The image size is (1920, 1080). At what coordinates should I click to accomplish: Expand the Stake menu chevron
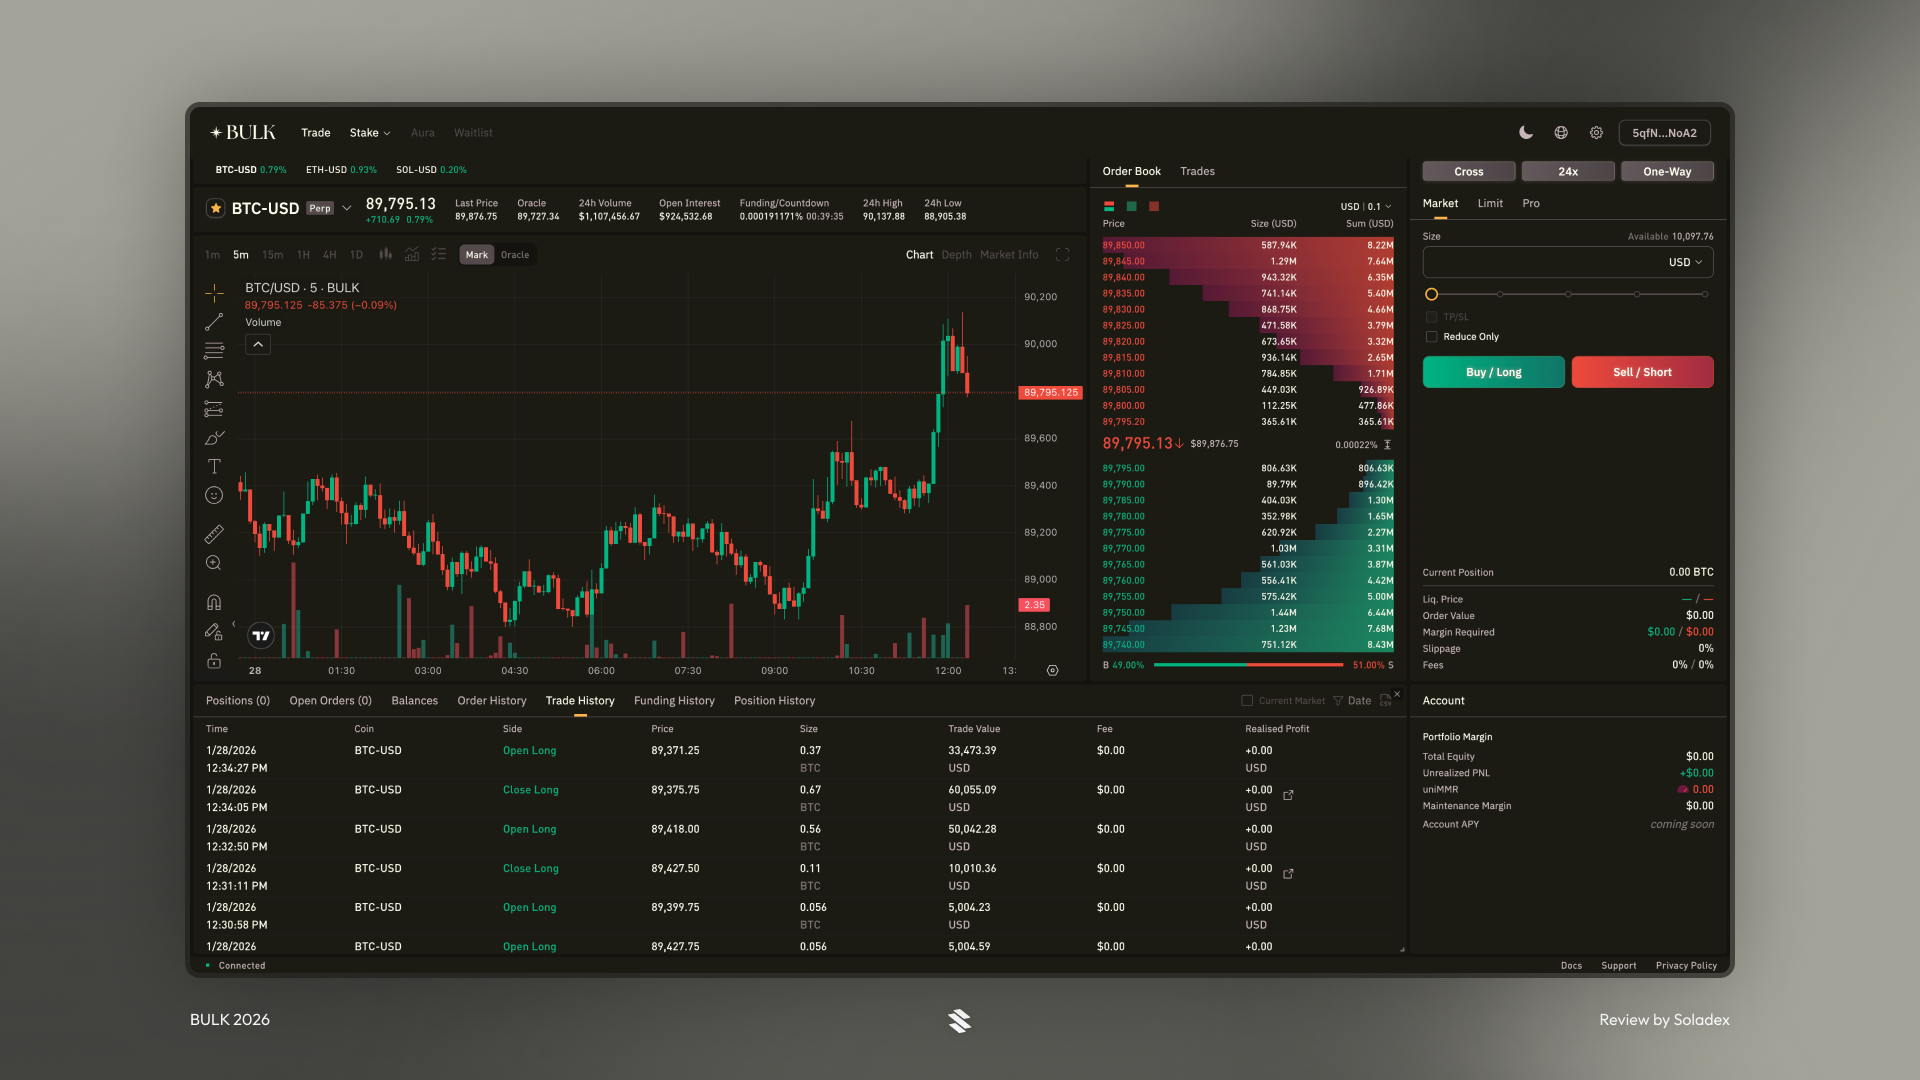(x=386, y=132)
